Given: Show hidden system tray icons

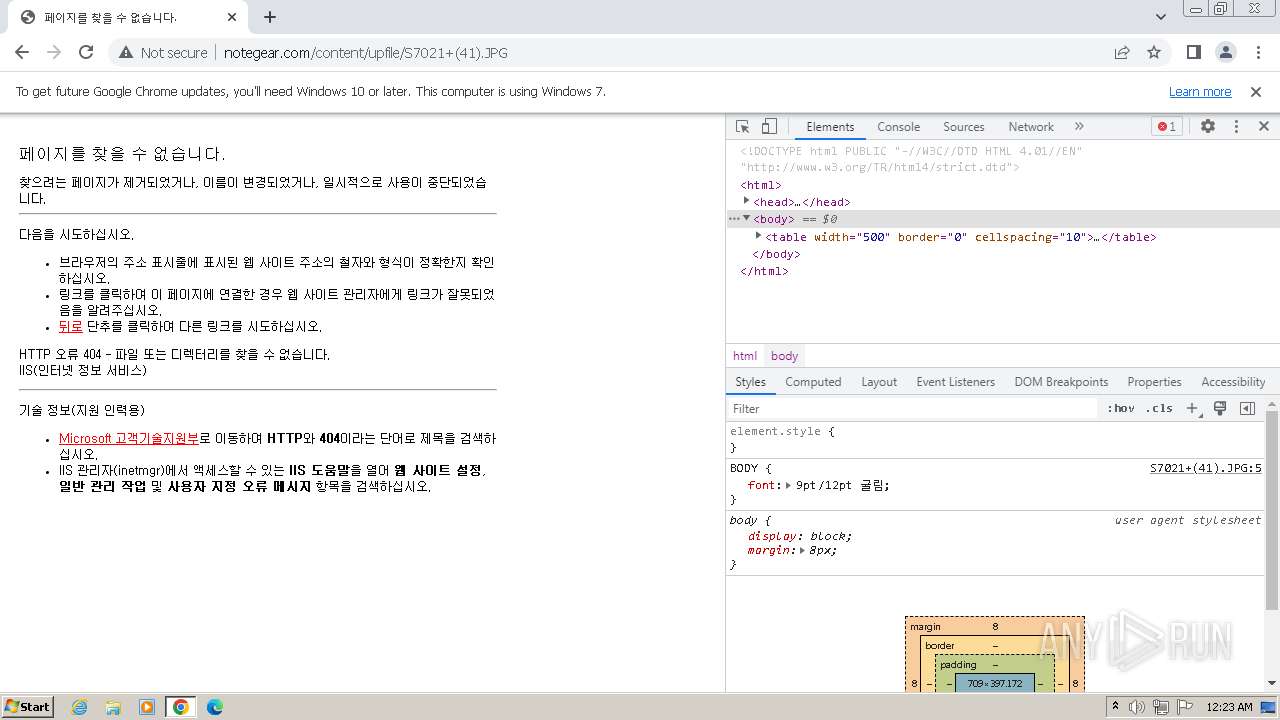Looking at the screenshot, I should (1116, 707).
